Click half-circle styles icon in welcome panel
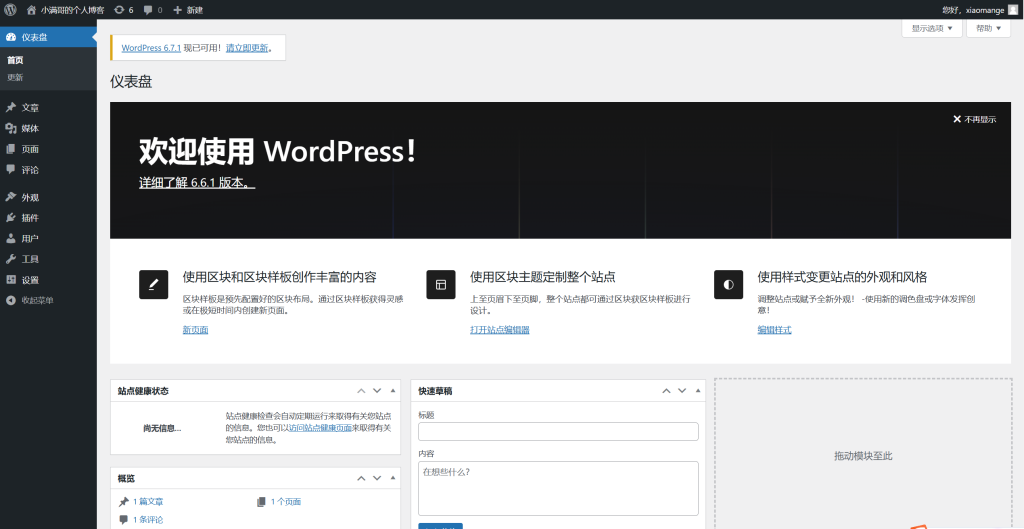The height and width of the screenshot is (529, 1024). pyautogui.click(x=728, y=285)
